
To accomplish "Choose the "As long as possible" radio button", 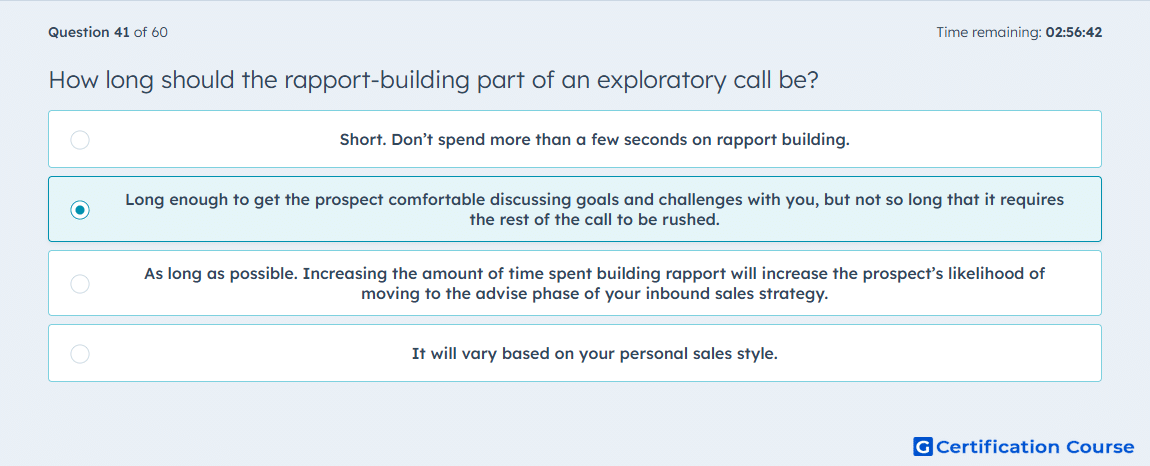I will pyautogui.click(x=80, y=283).
